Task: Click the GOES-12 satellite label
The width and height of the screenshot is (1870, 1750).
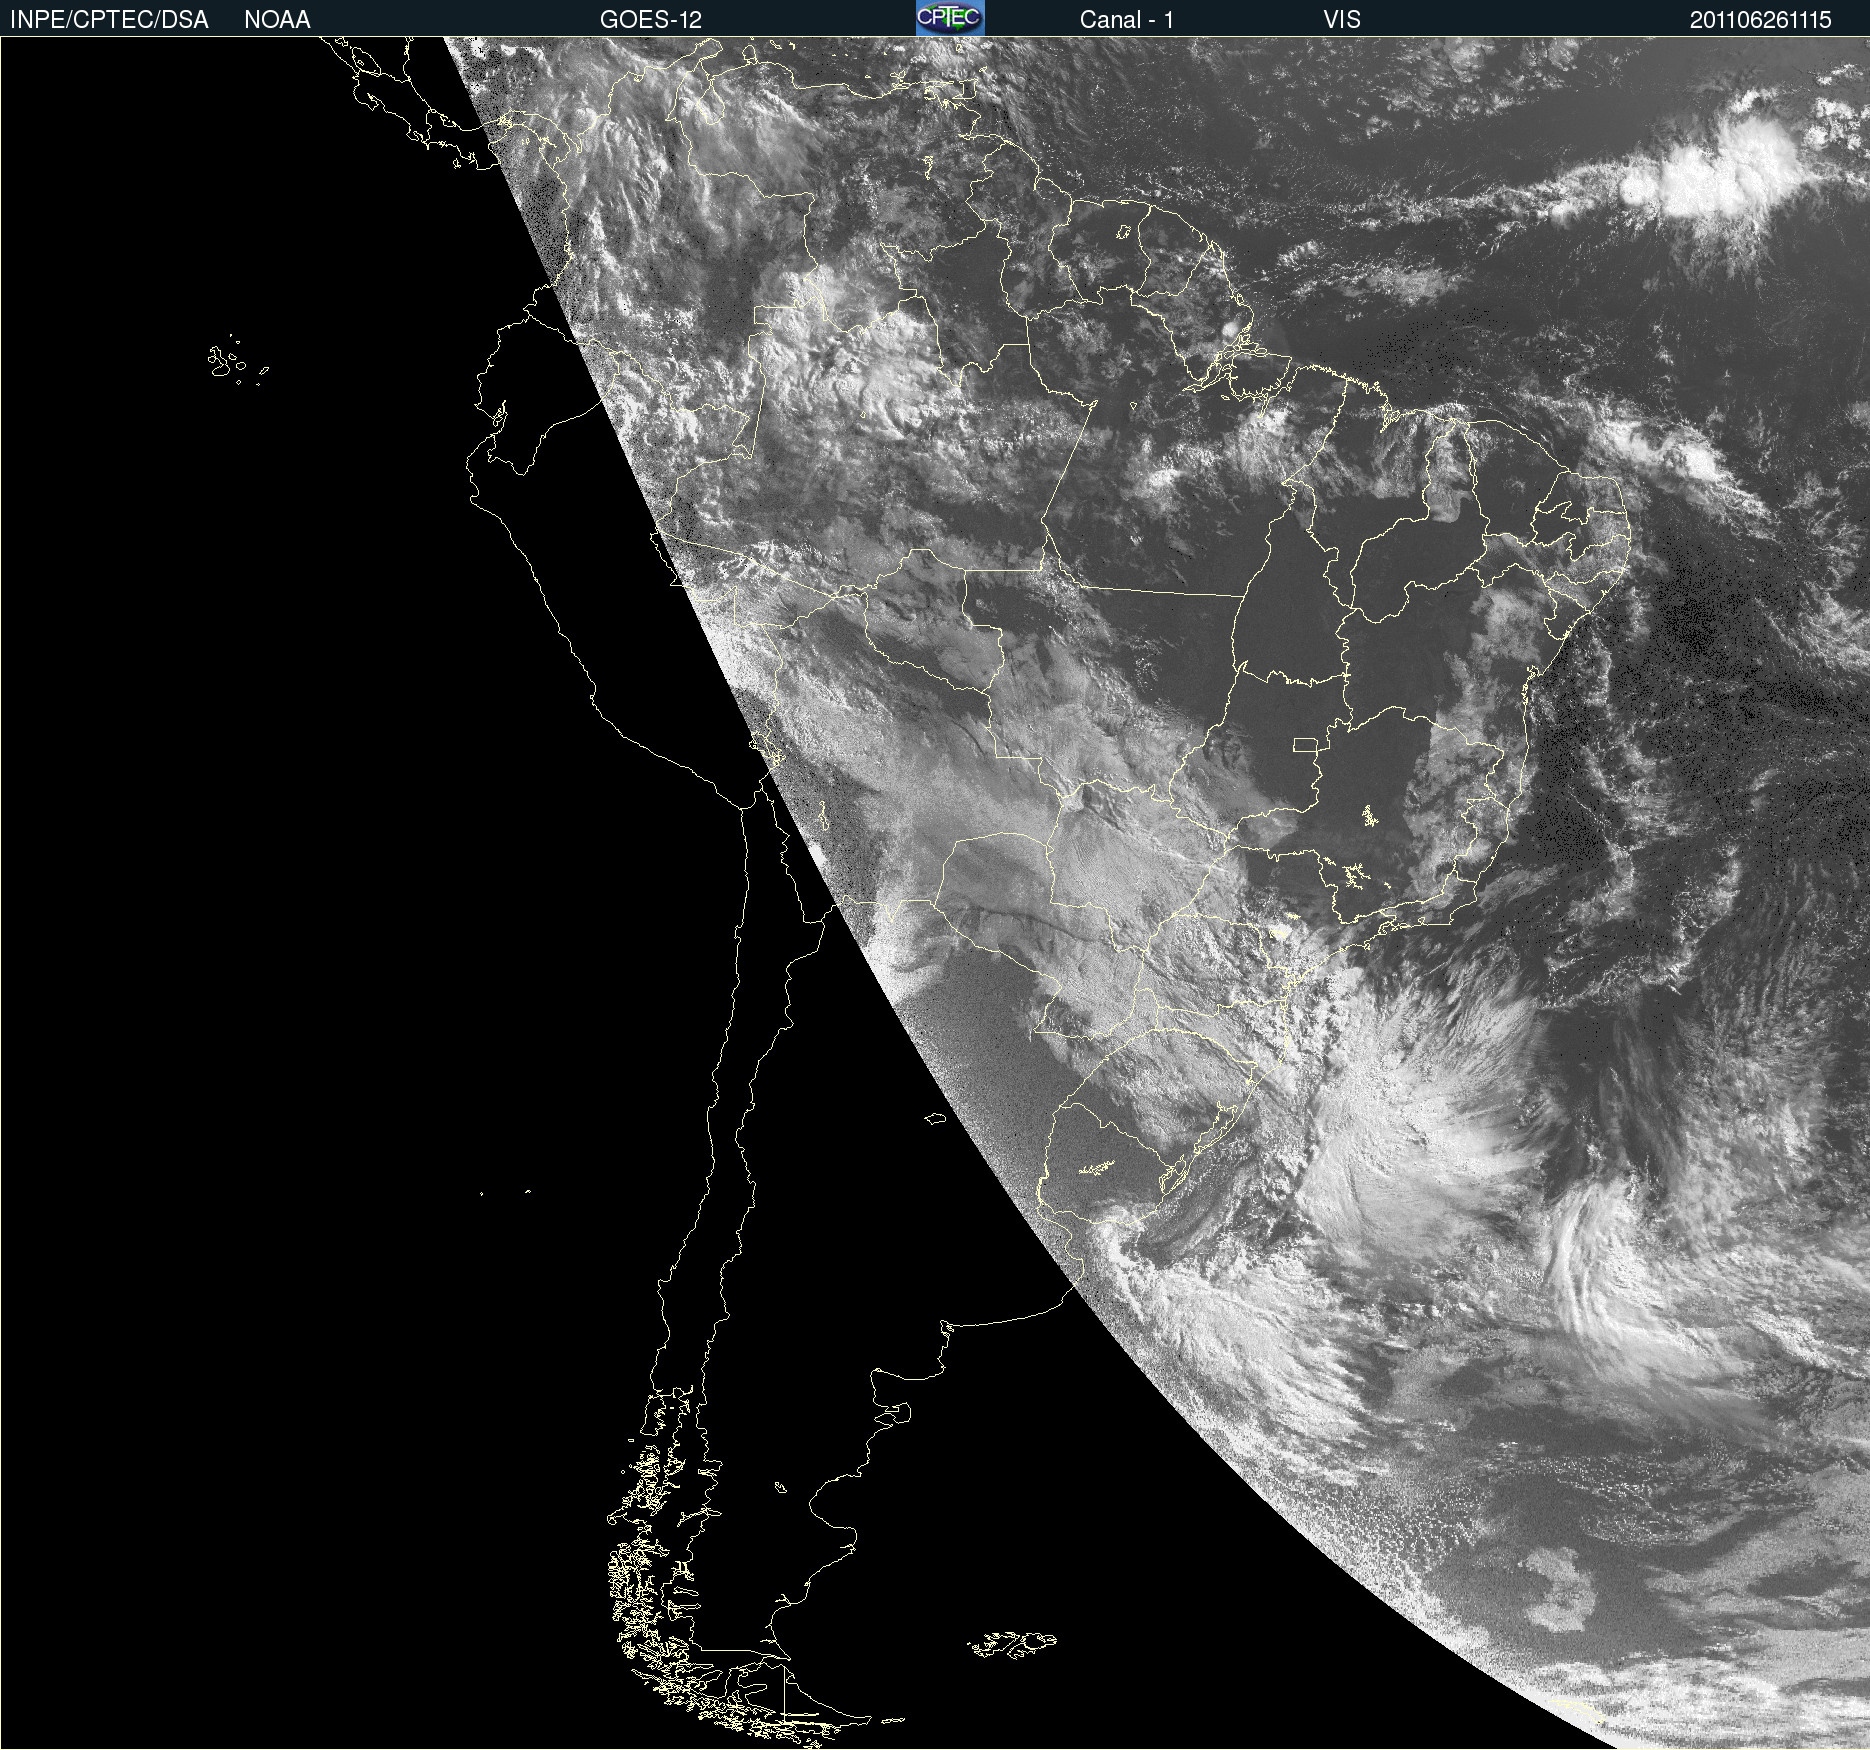Action: (x=651, y=20)
